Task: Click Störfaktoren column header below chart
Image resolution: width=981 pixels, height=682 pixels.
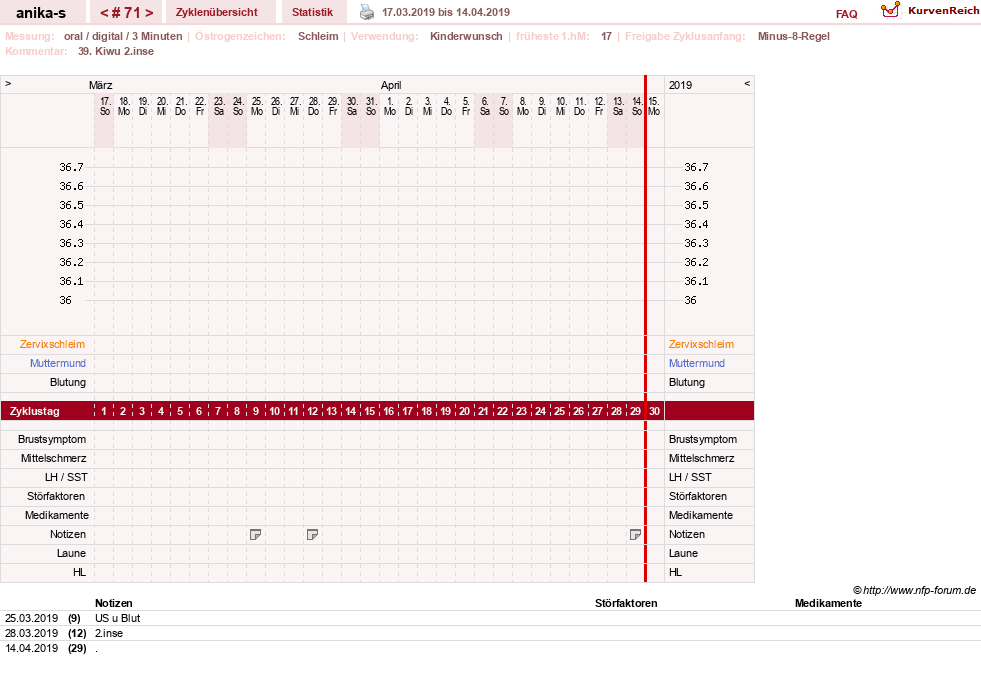Action: 626,603
